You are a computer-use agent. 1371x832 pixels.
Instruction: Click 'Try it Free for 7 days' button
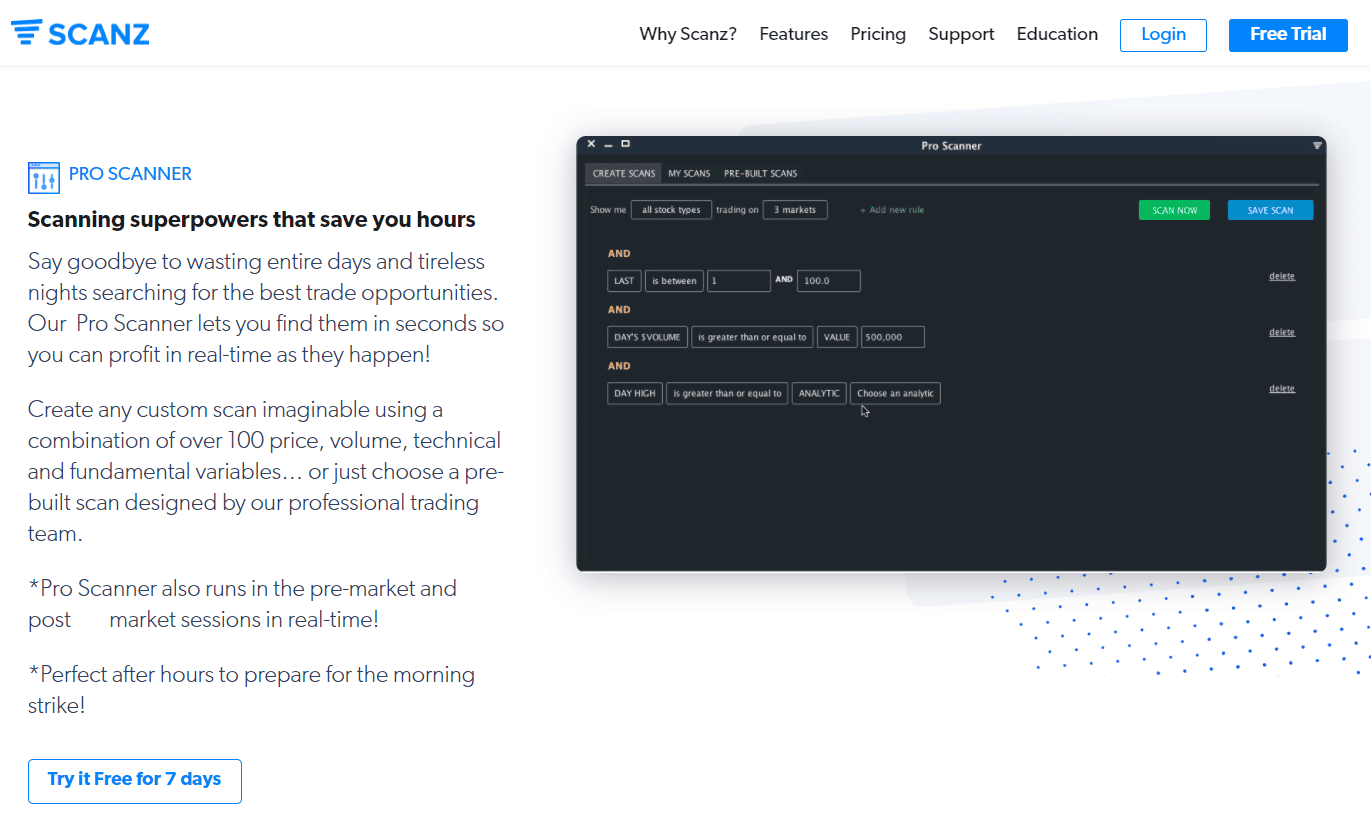tap(135, 780)
